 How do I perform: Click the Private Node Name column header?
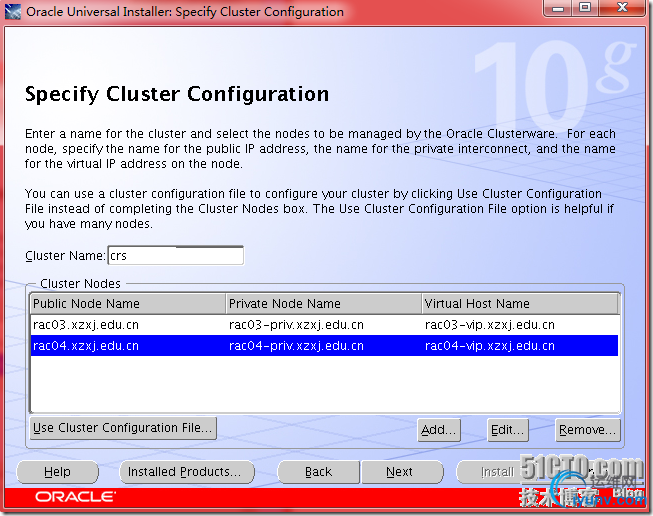pyautogui.click(x=324, y=304)
